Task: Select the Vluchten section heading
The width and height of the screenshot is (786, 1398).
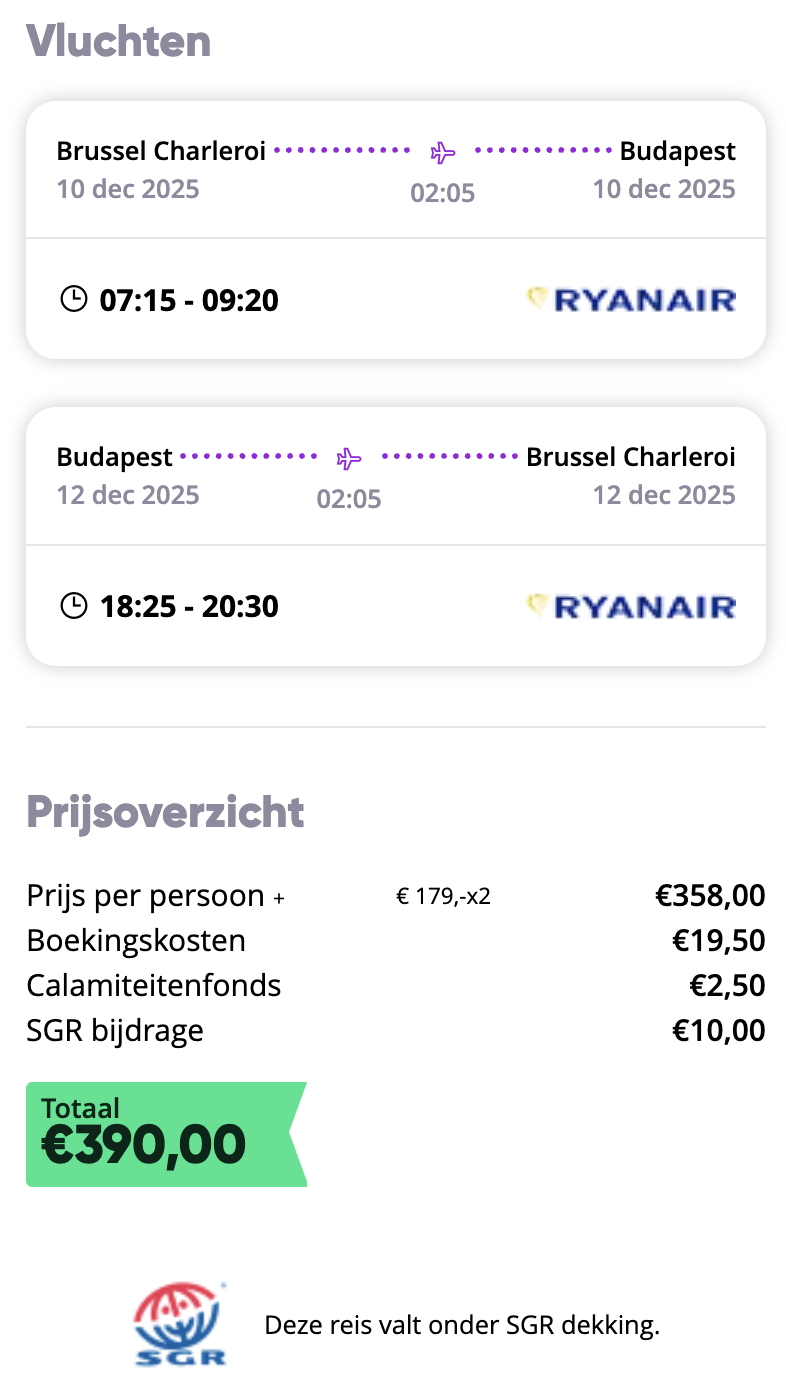Action: click(118, 41)
